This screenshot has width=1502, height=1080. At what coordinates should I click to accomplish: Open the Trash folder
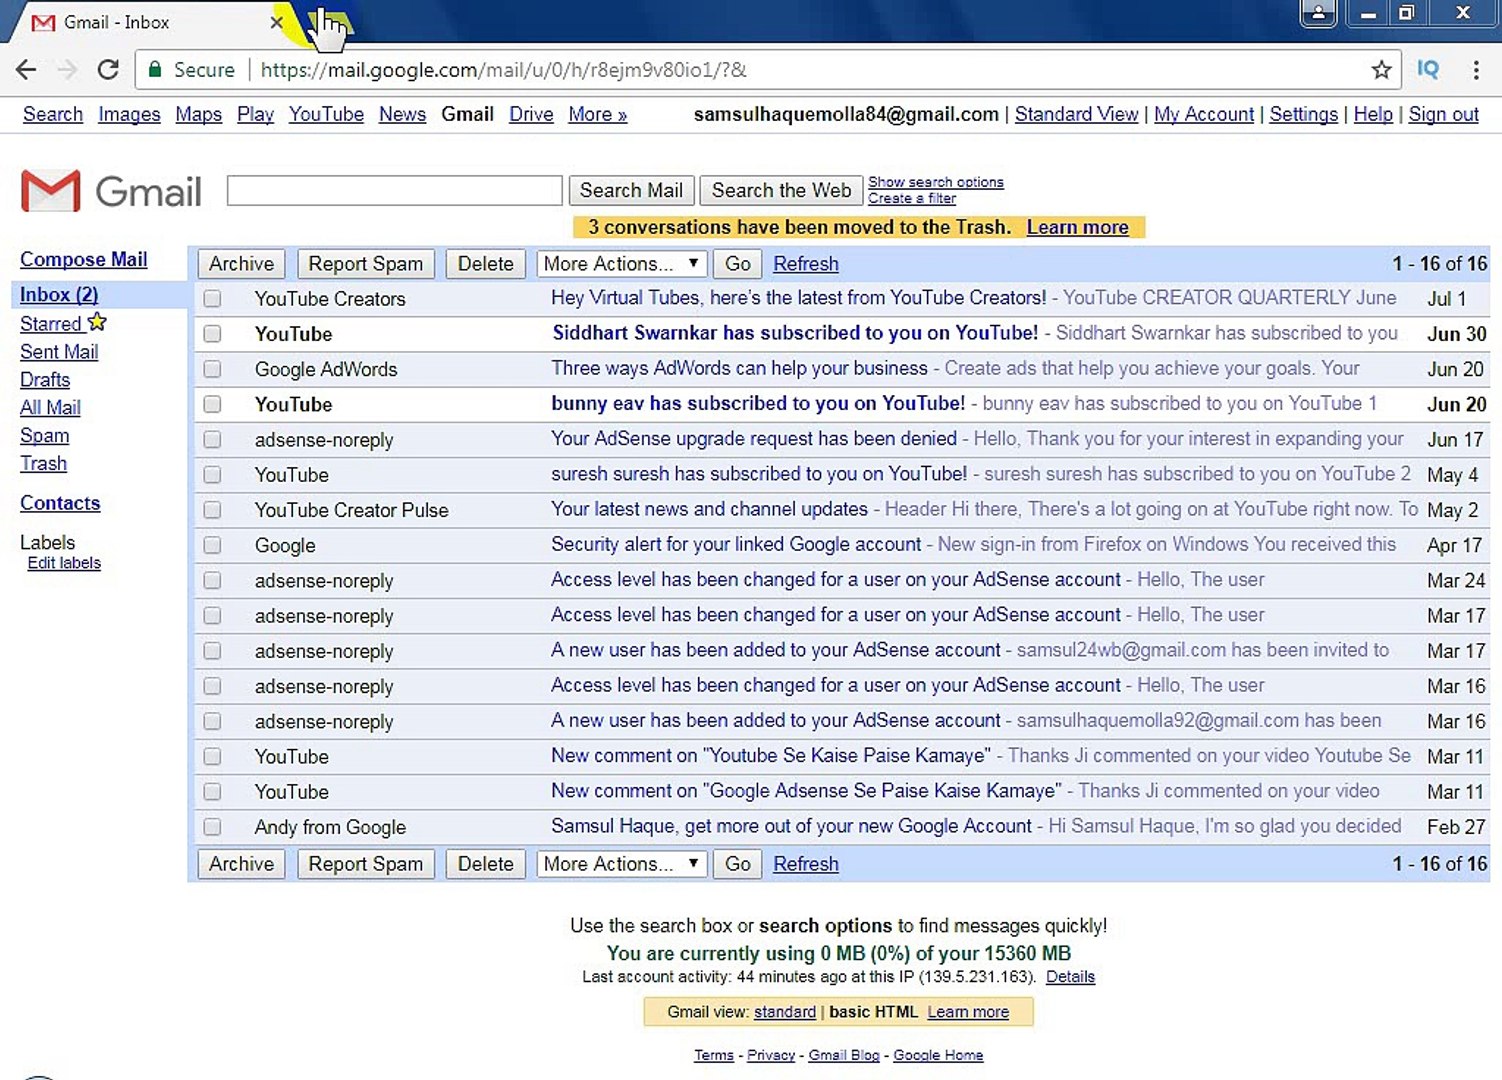coord(43,464)
